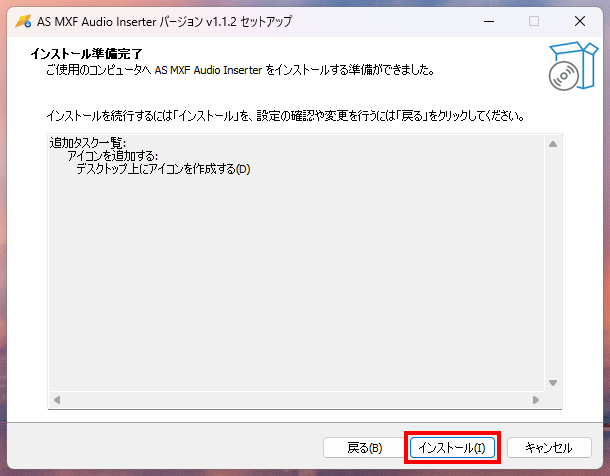Minimize the setup window
This screenshot has width=610, height=476.
tap(489, 21)
